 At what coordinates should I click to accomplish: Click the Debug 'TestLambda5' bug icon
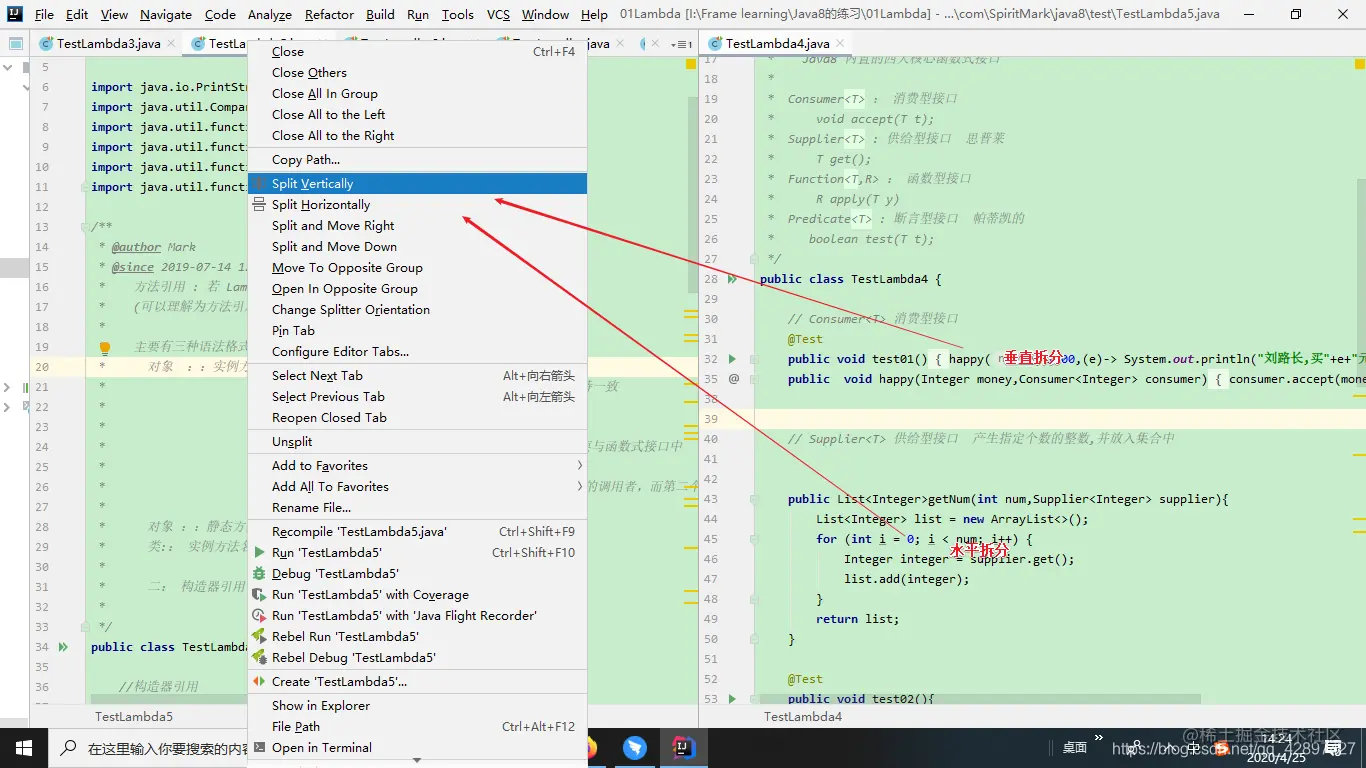[x=260, y=574]
